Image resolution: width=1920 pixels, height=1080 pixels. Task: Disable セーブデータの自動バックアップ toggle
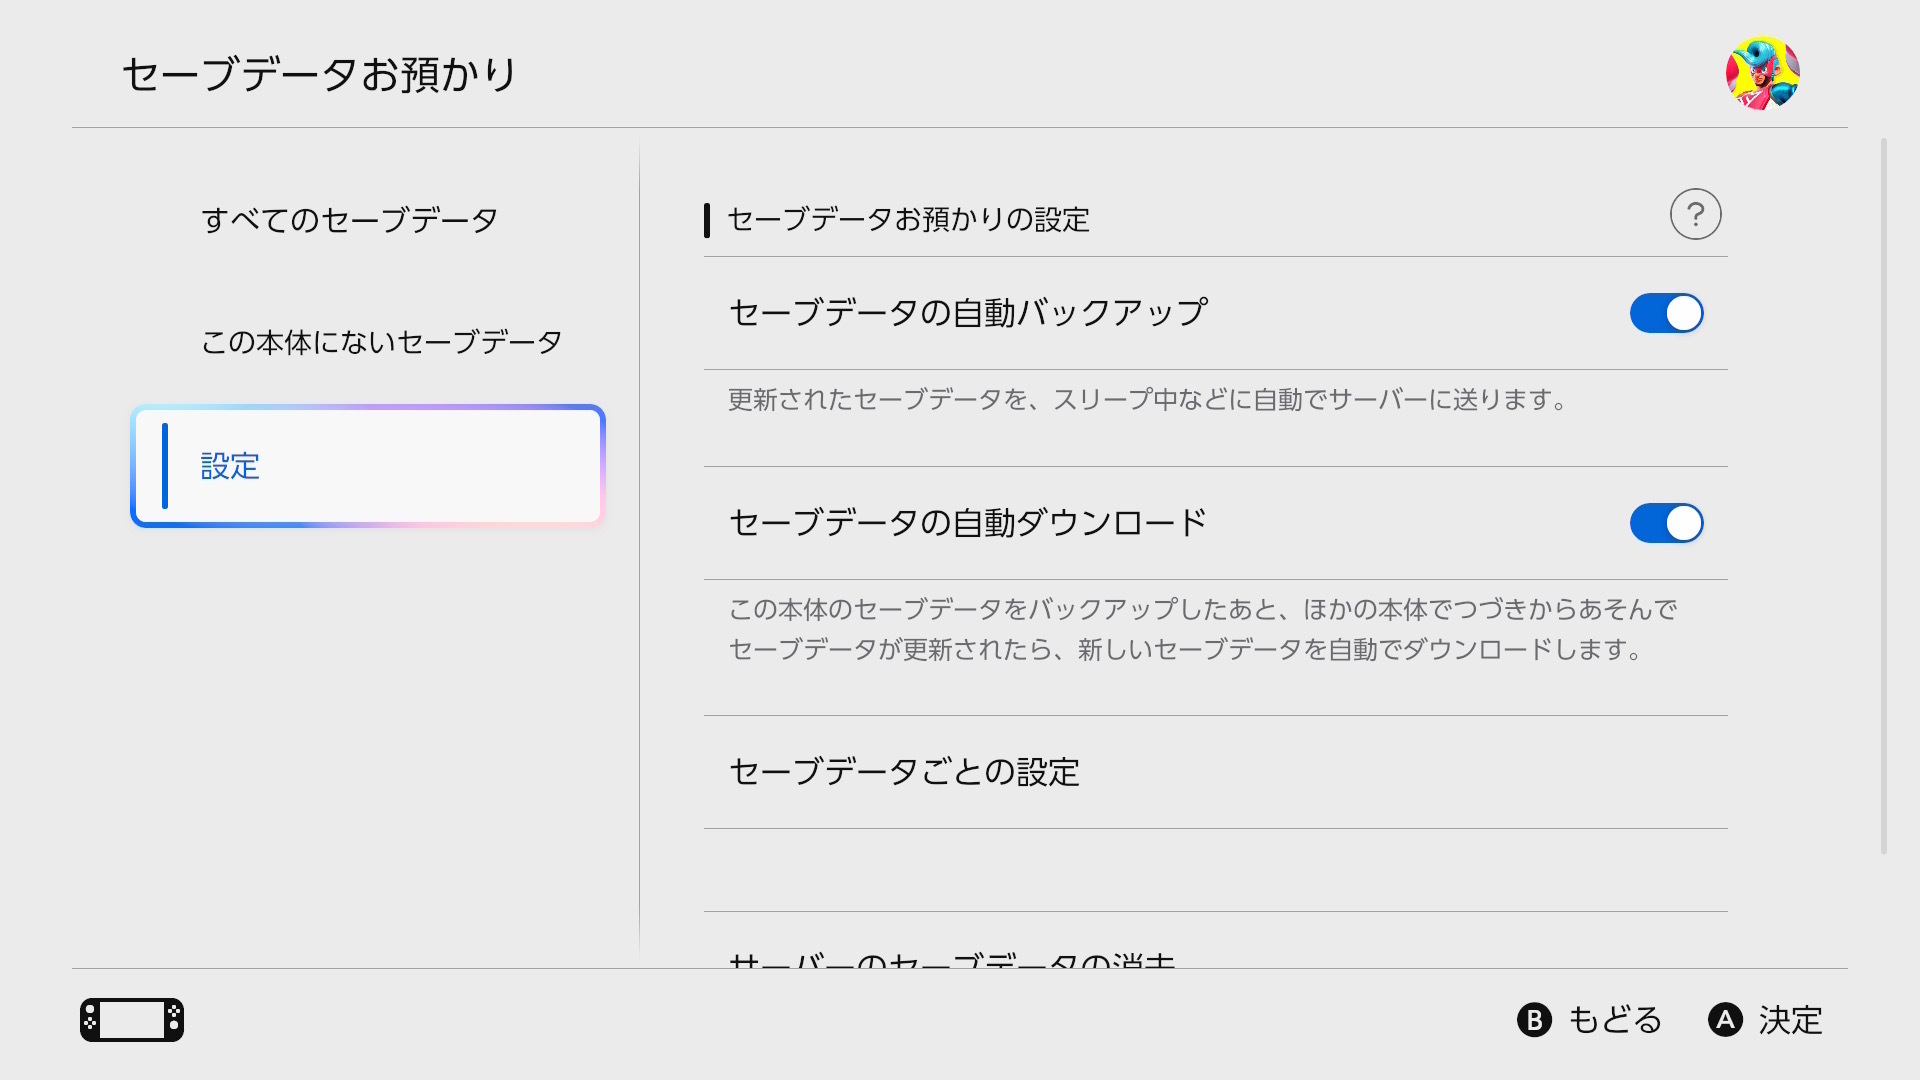pos(1666,313)
